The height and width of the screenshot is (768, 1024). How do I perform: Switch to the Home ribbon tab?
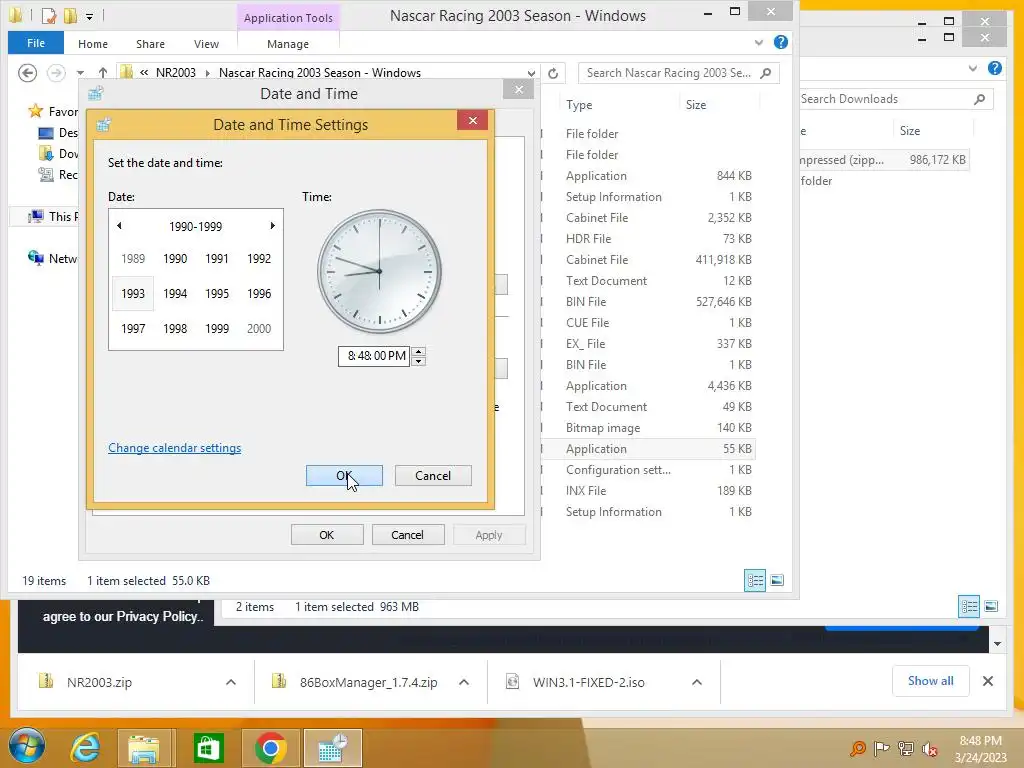click(x=93, y=44)
